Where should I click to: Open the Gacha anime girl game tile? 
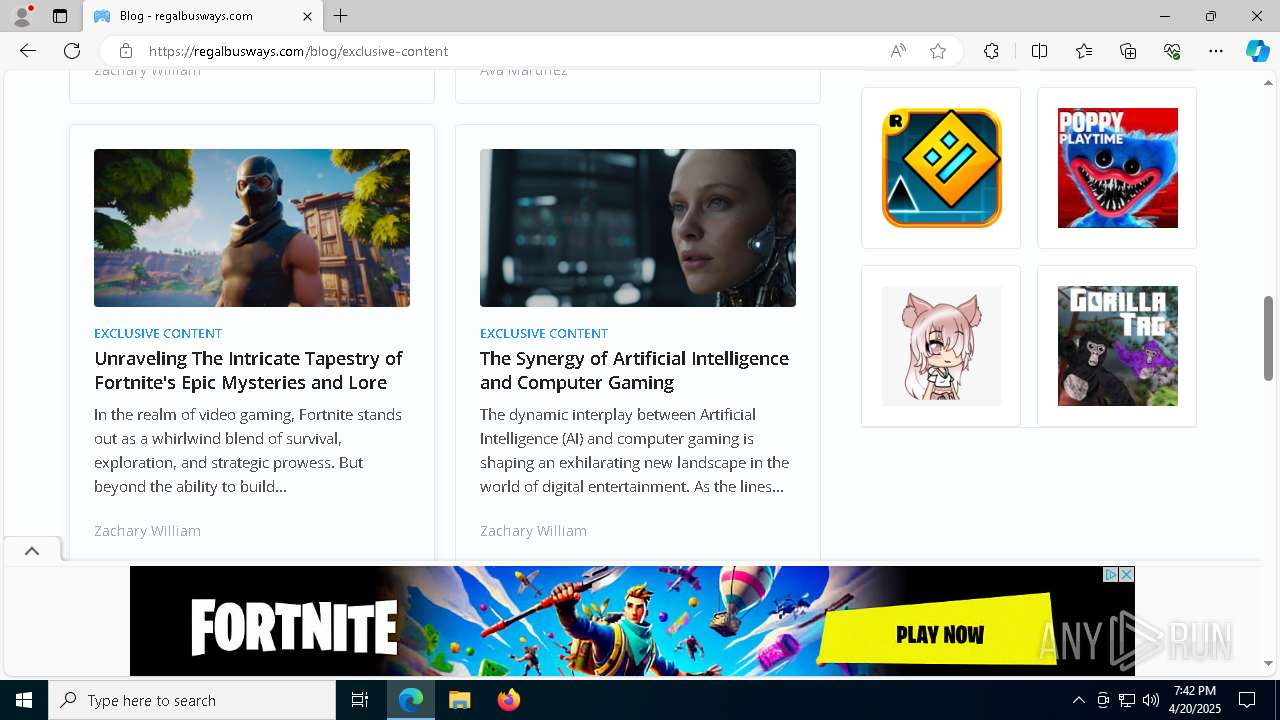(941, 346)
